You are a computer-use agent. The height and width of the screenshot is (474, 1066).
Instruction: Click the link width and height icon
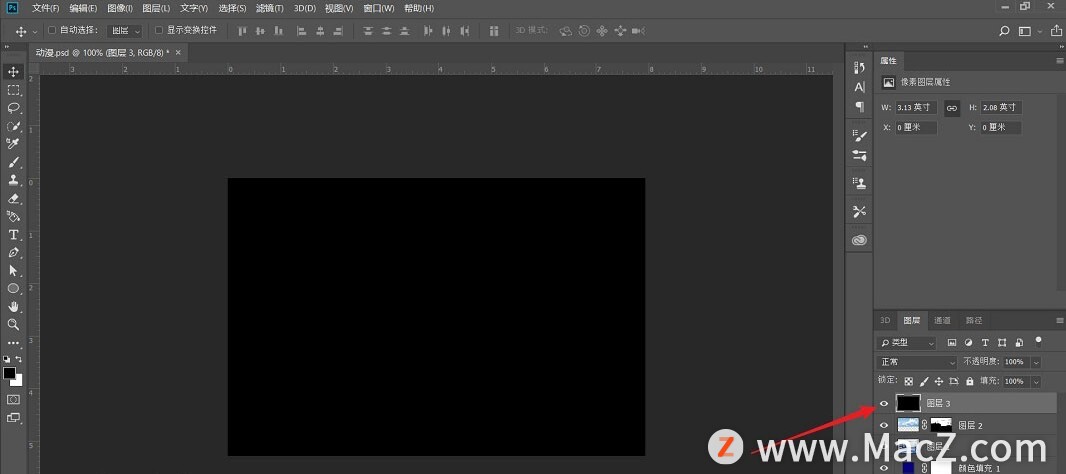tap(952, 108)
